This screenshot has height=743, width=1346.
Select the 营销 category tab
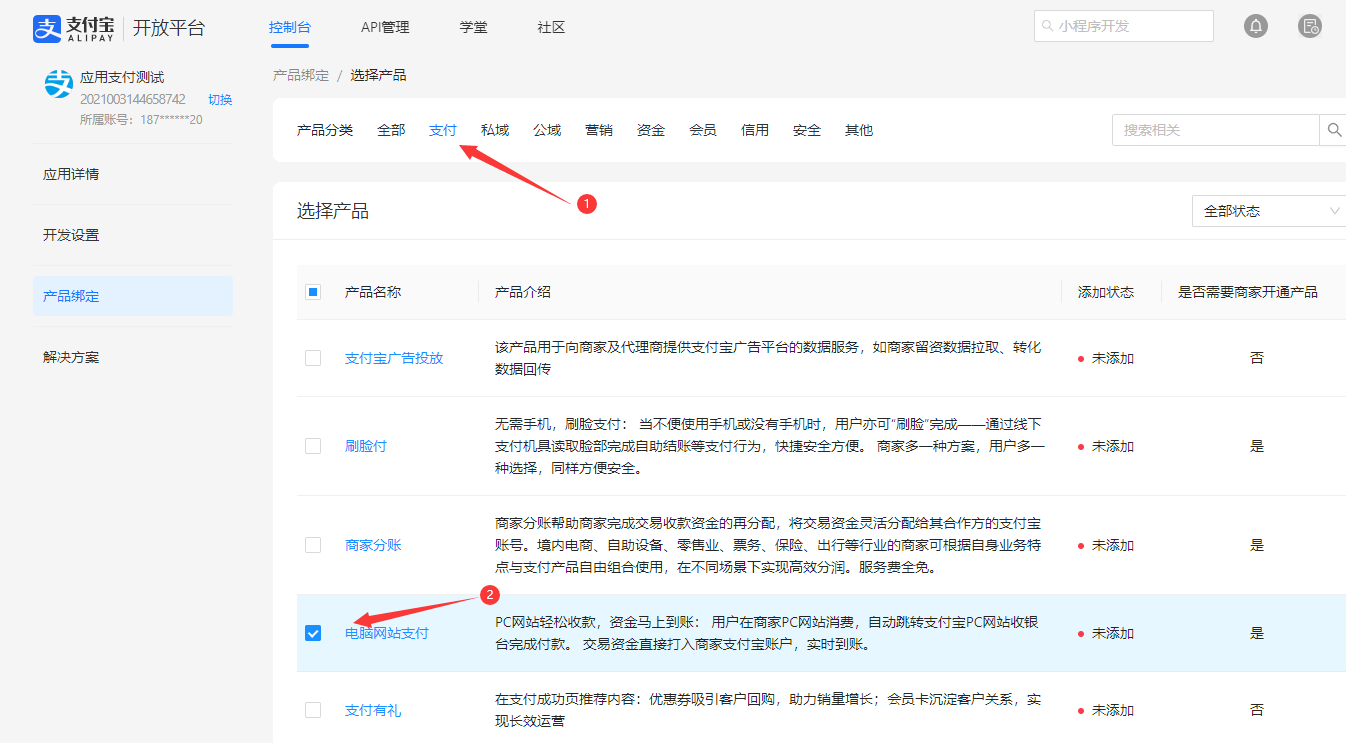click(x=599, y=130)
